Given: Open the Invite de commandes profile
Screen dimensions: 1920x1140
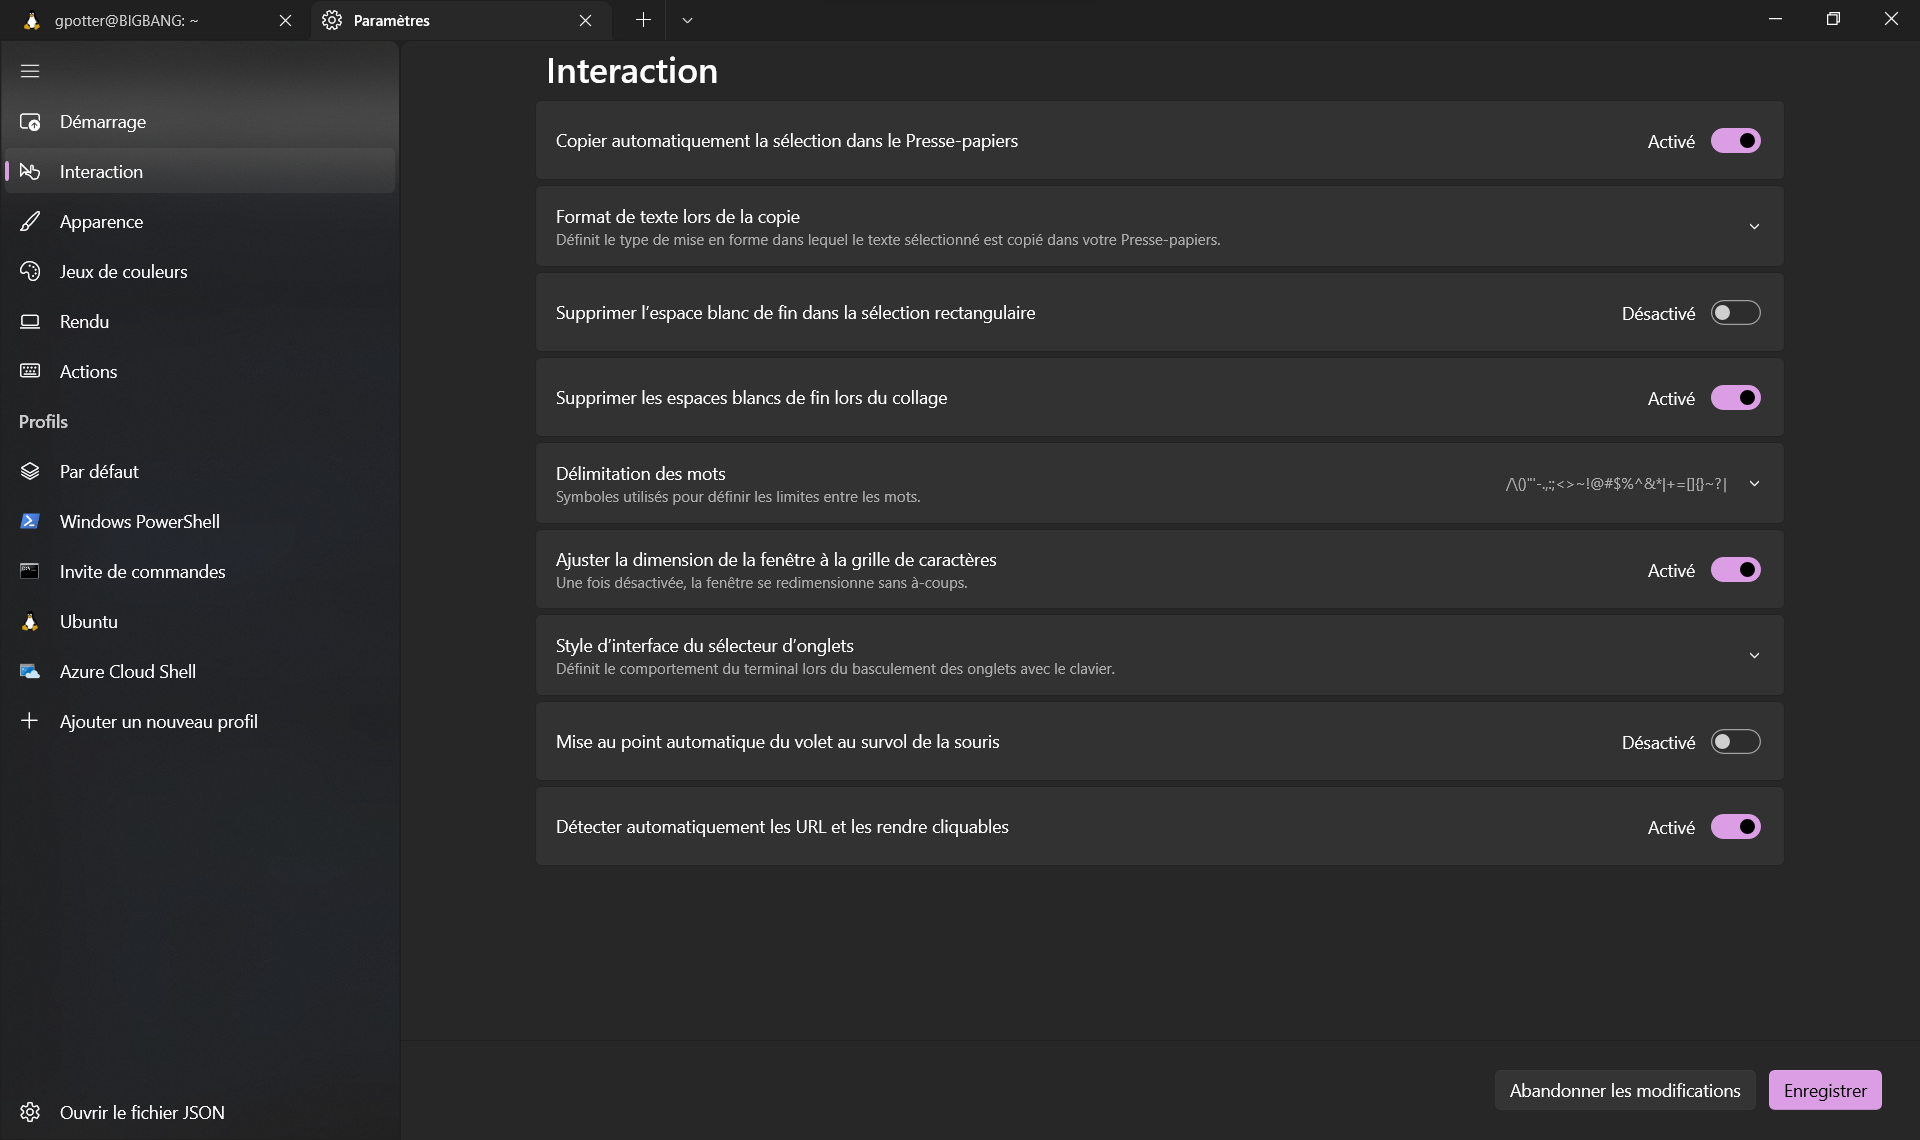Looking at the screenshot, I should tap(200, 572).
